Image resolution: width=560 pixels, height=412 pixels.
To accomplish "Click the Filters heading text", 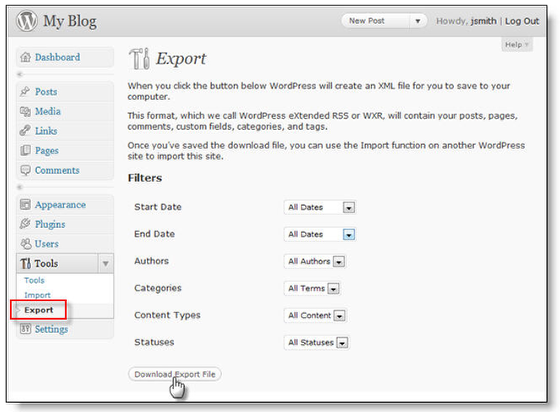I will (145, 178).
